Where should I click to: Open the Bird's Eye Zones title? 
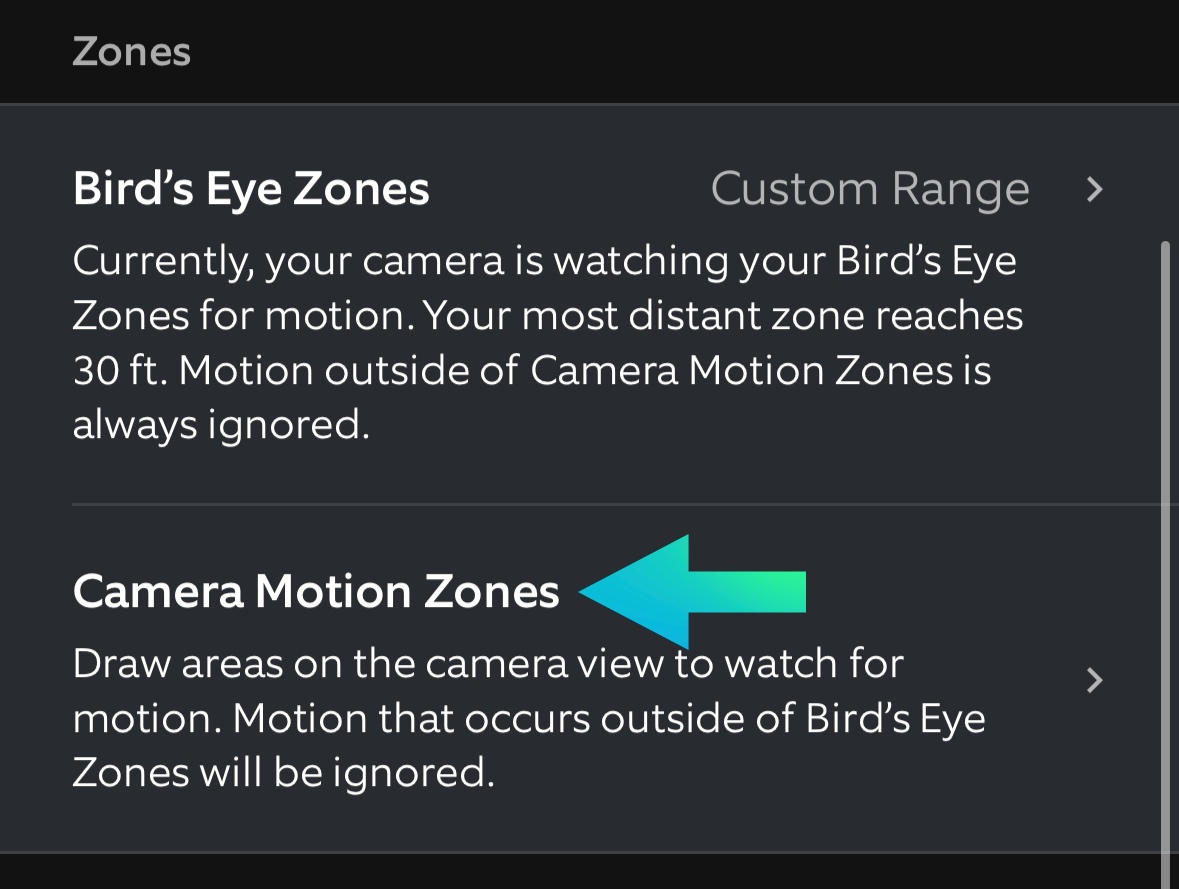[x=251, y=189]
